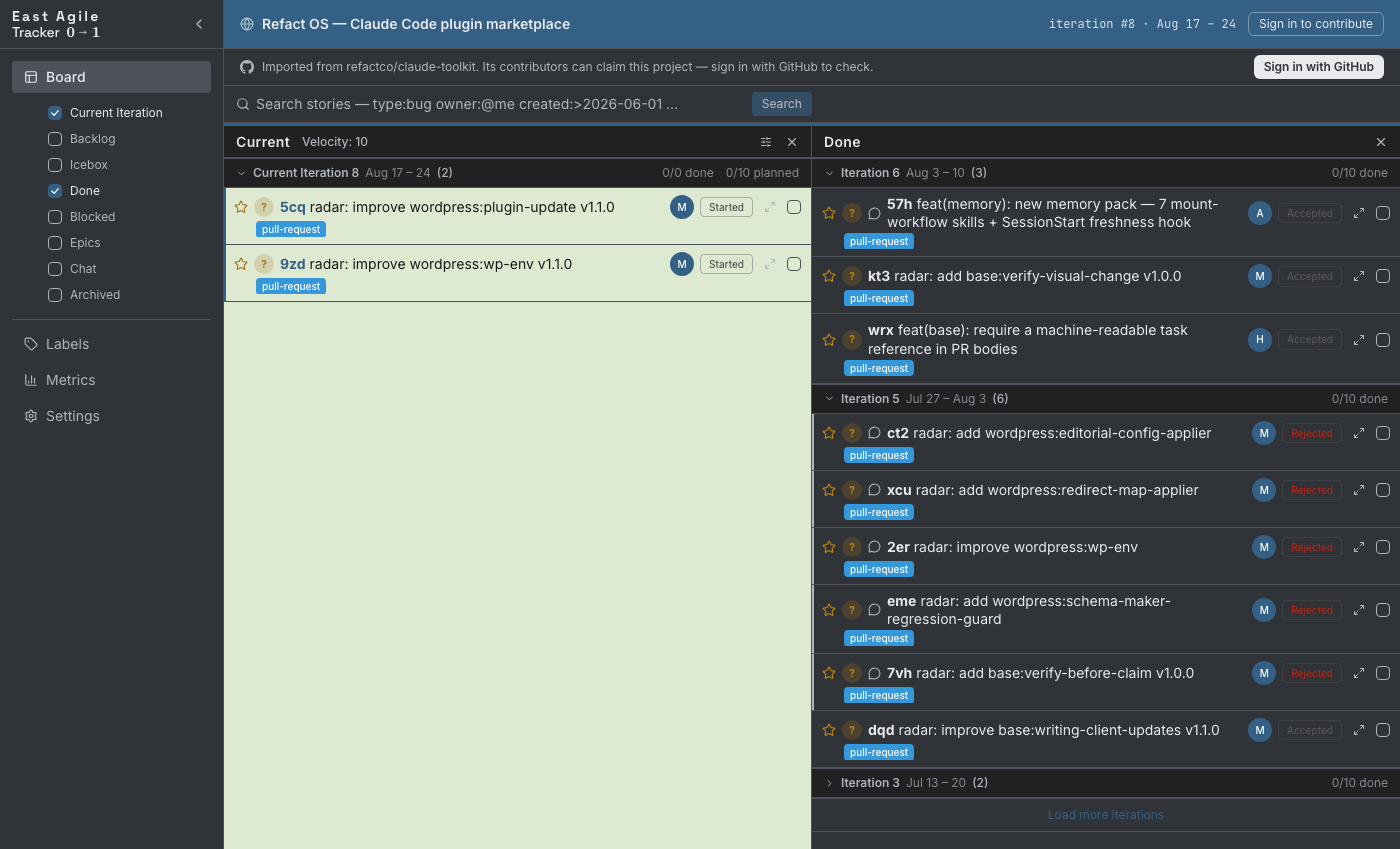The height and width of the screenshot is (849, 1400).
Task: Uncheck the Done panel checkbox
Action: coord(55,191)
